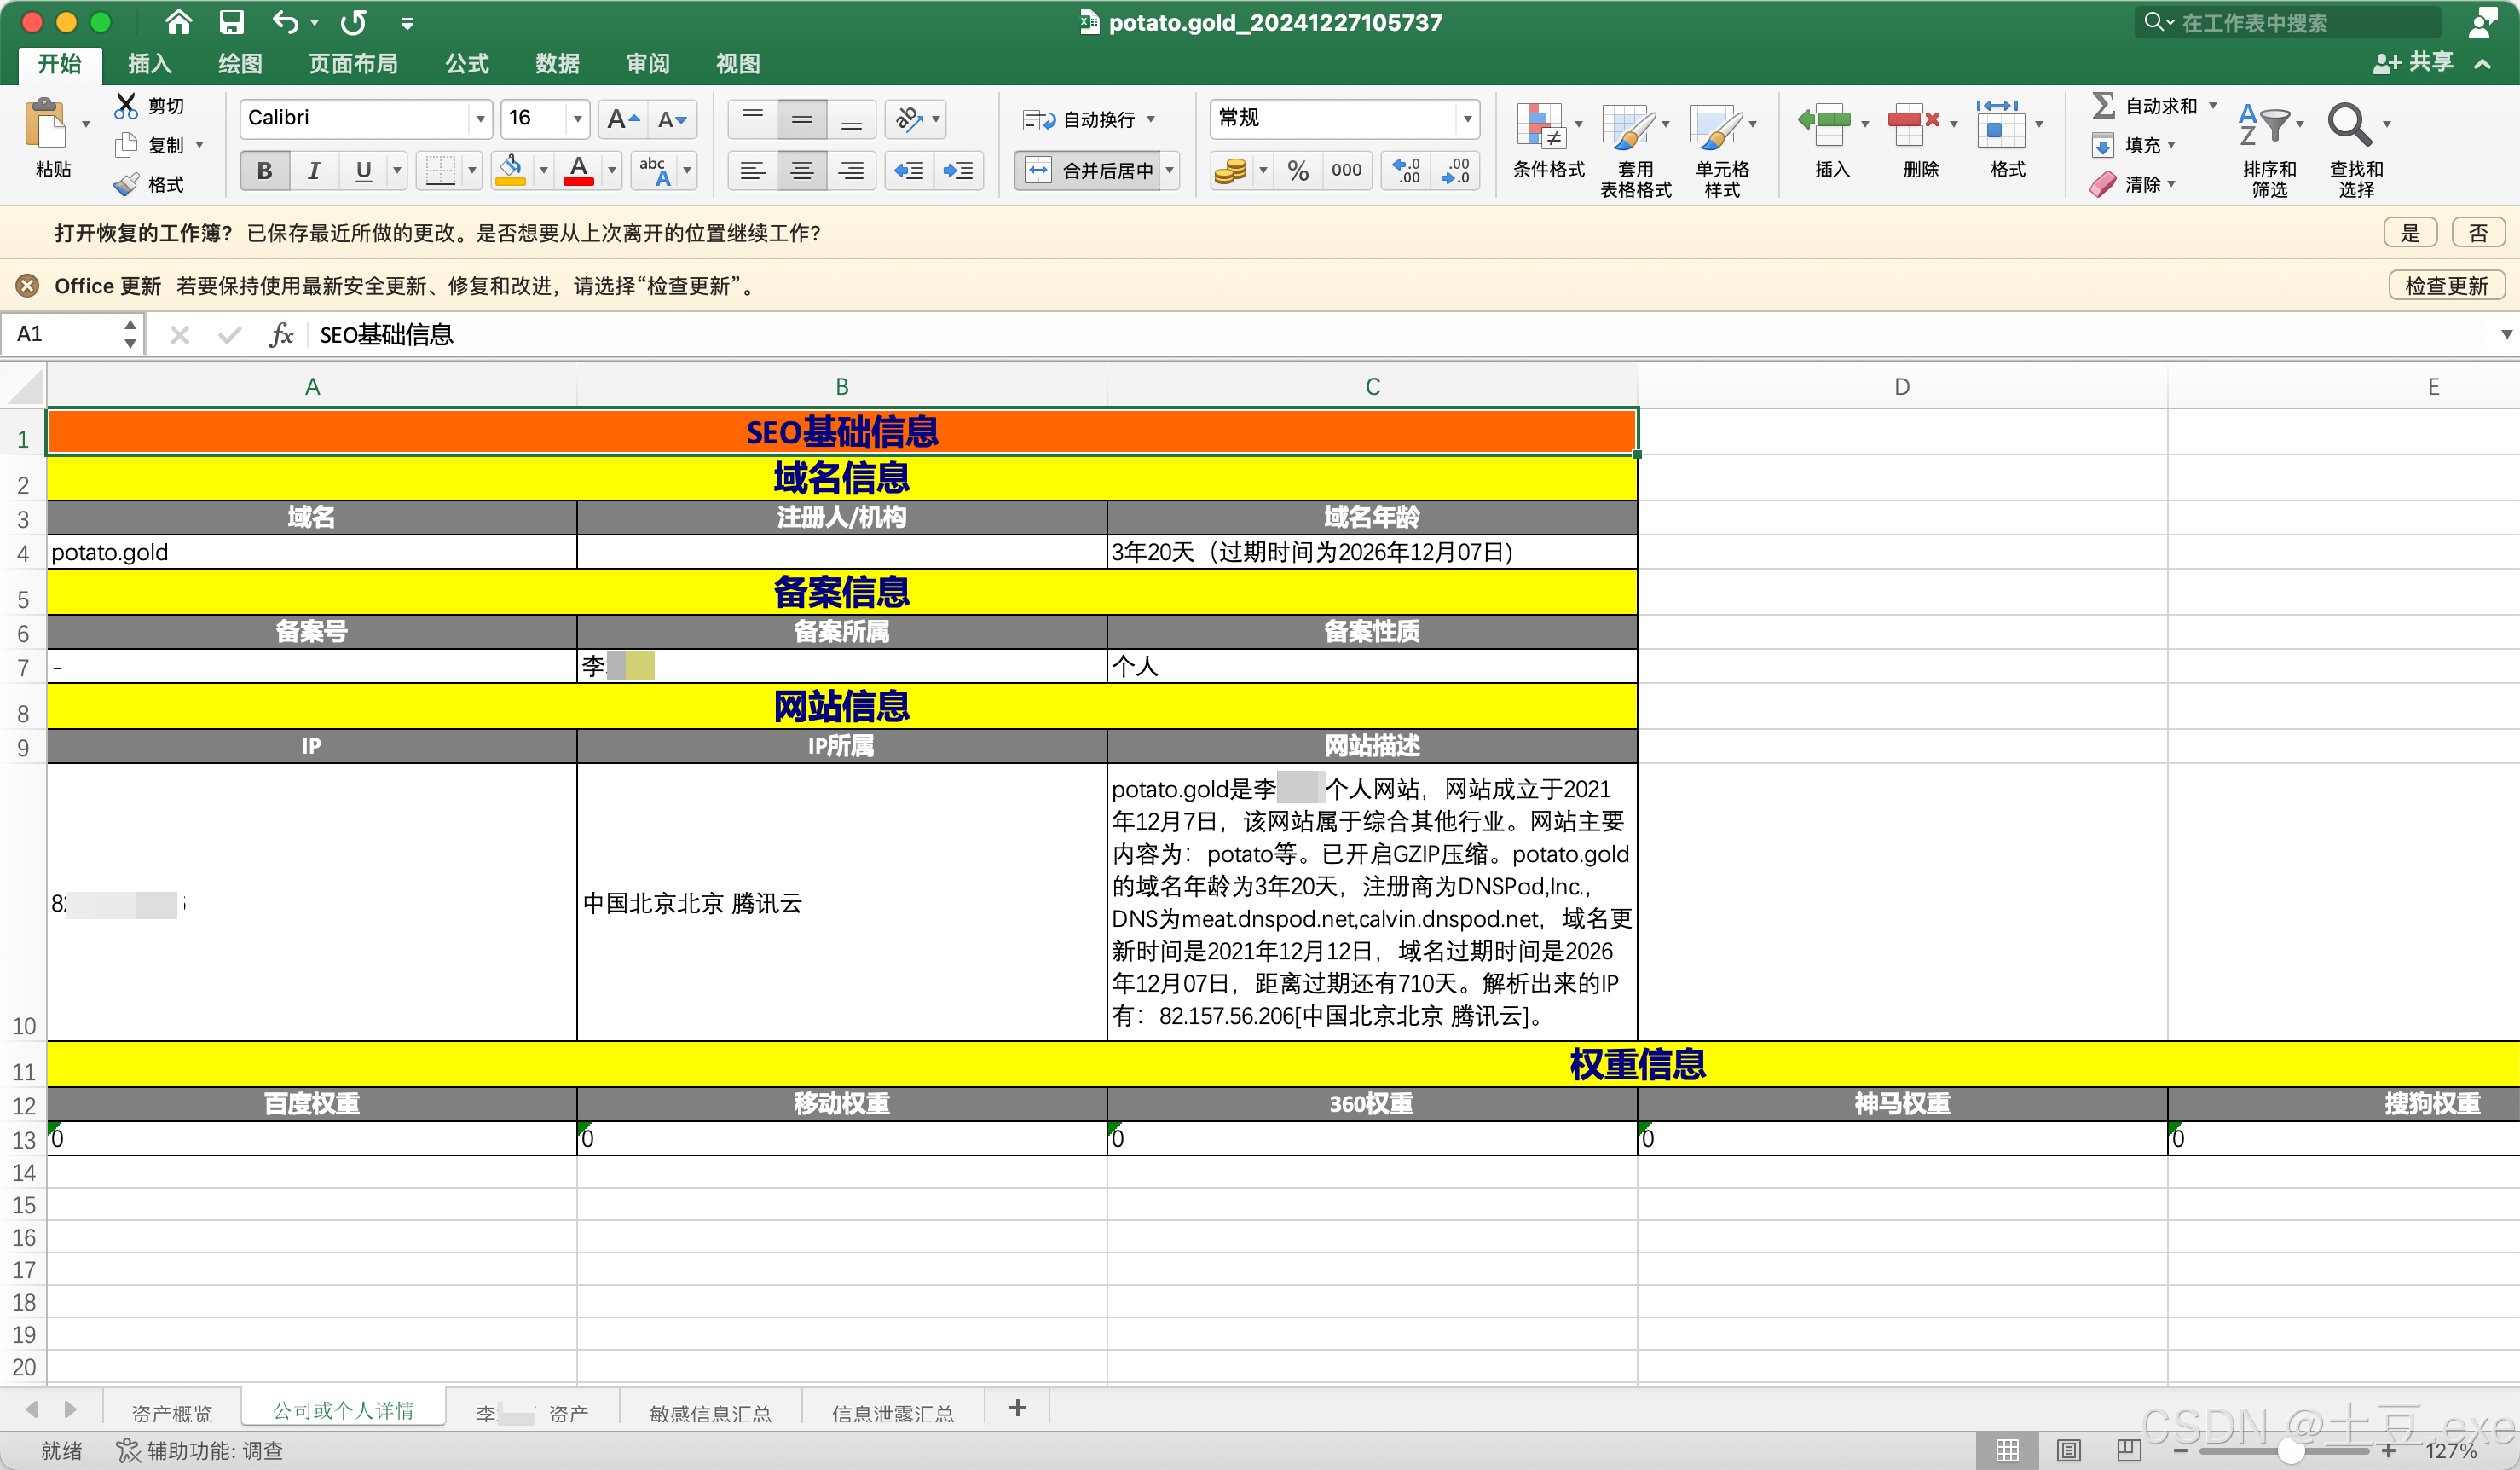2520x1470 pixels.
Task: Click the Increase Indent icon
Action: coord(957,171)
